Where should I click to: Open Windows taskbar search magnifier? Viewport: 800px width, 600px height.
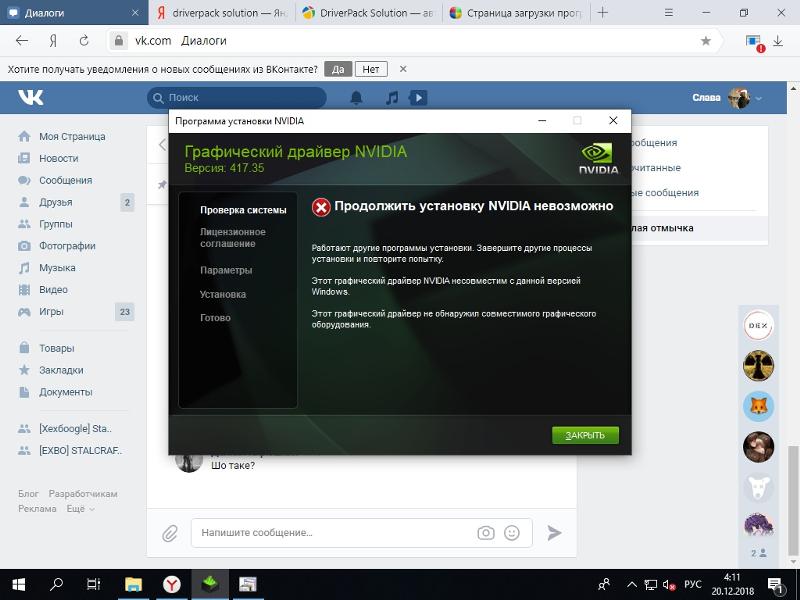[56, 585]
